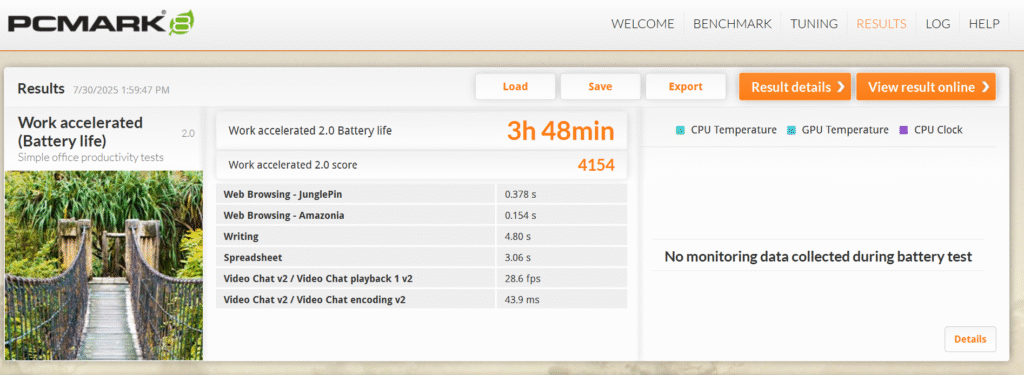This screenshot has height=375, width=1024.
Task: Click the 3.06 s value
Action: pyautogui.click(x=517, y=257)
